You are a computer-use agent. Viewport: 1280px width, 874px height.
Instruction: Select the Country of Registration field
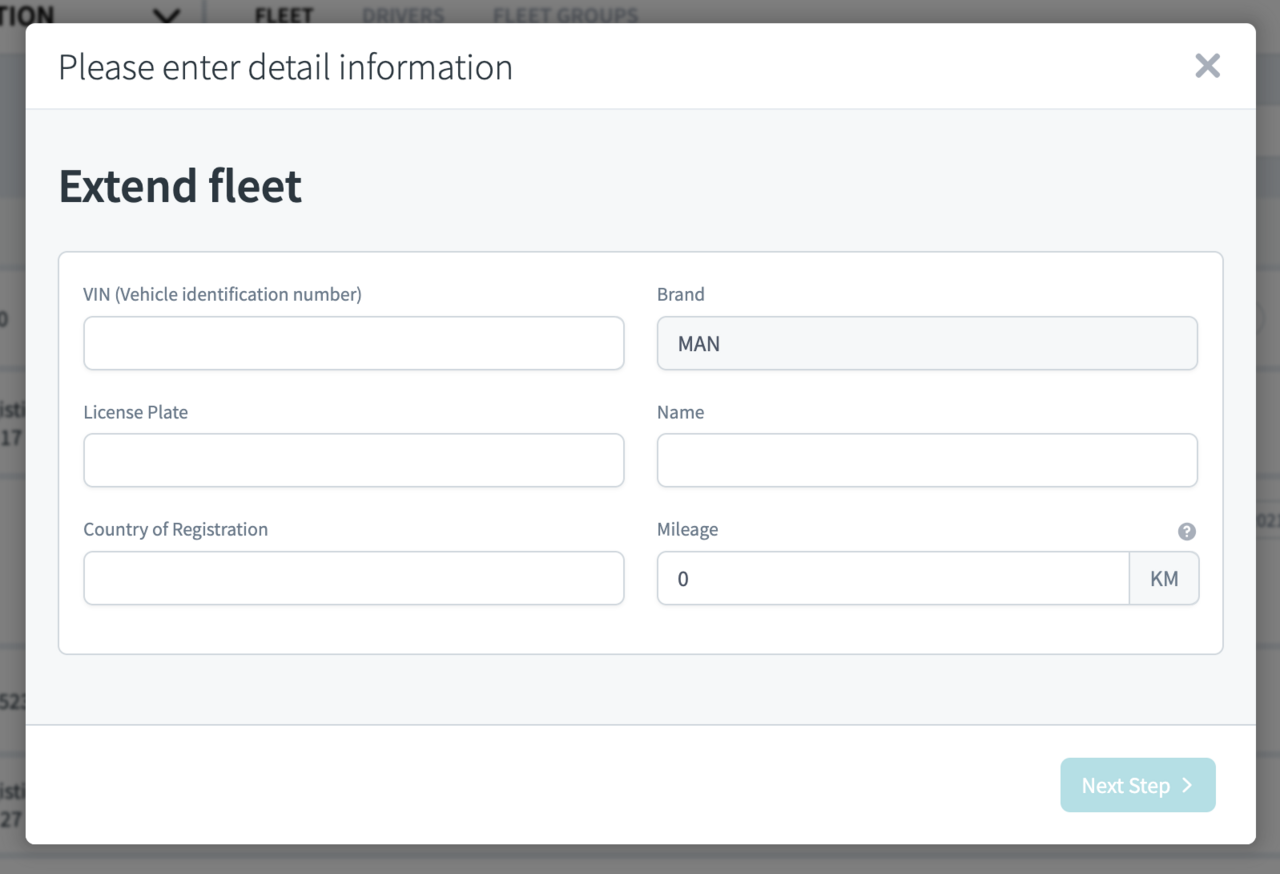pyautogui.click(x=353, y=578)
